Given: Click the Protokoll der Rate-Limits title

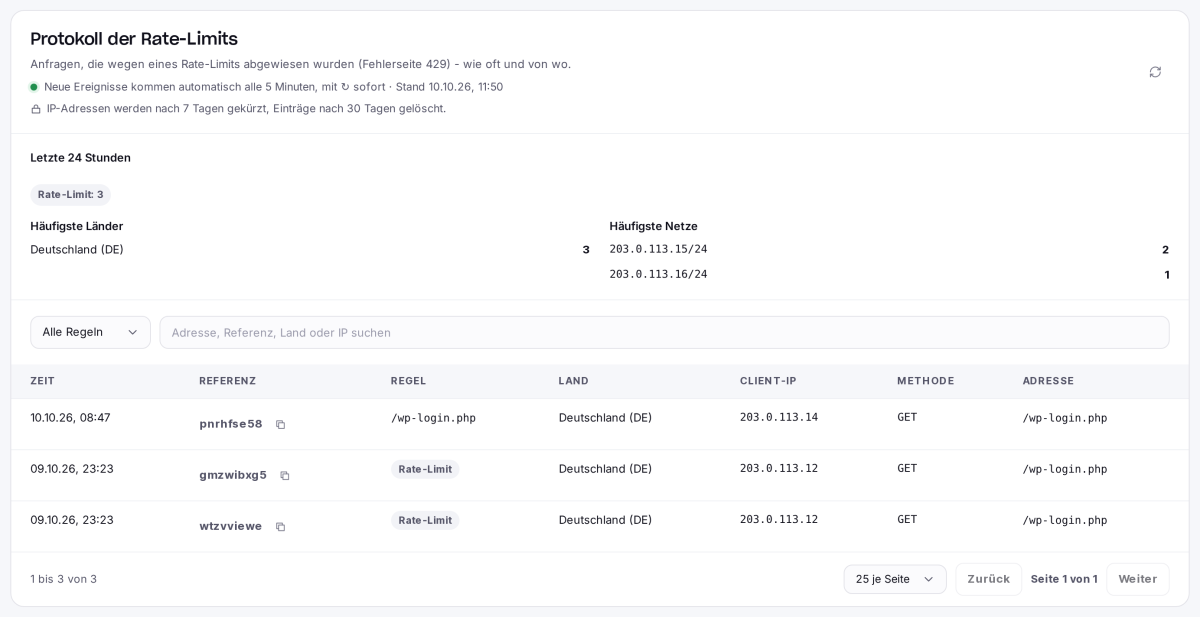Looking at the screenshot, I should (134, 39).
